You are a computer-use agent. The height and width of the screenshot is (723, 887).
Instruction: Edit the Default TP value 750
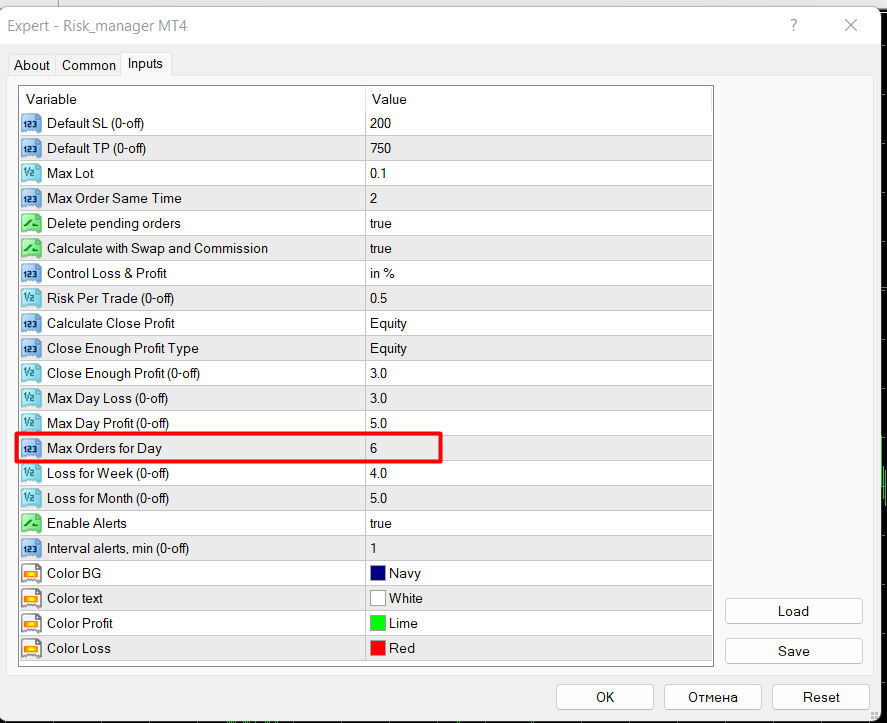539,148
